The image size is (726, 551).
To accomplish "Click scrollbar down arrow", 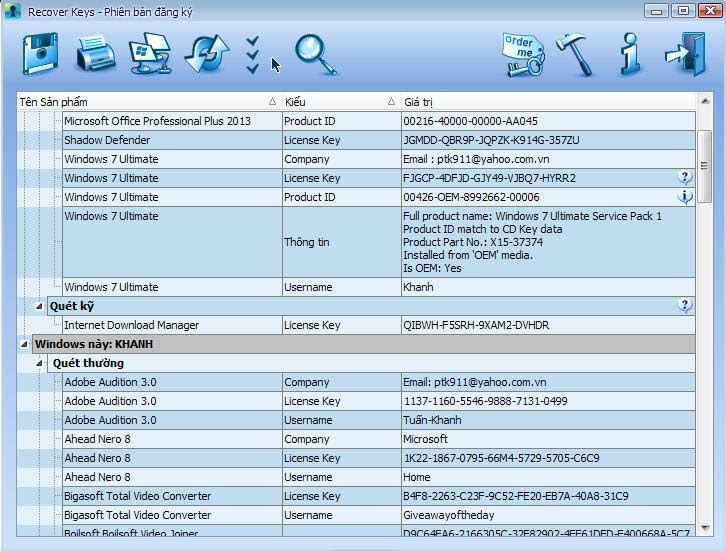I will pyautogui.click(x=705, y=527).
